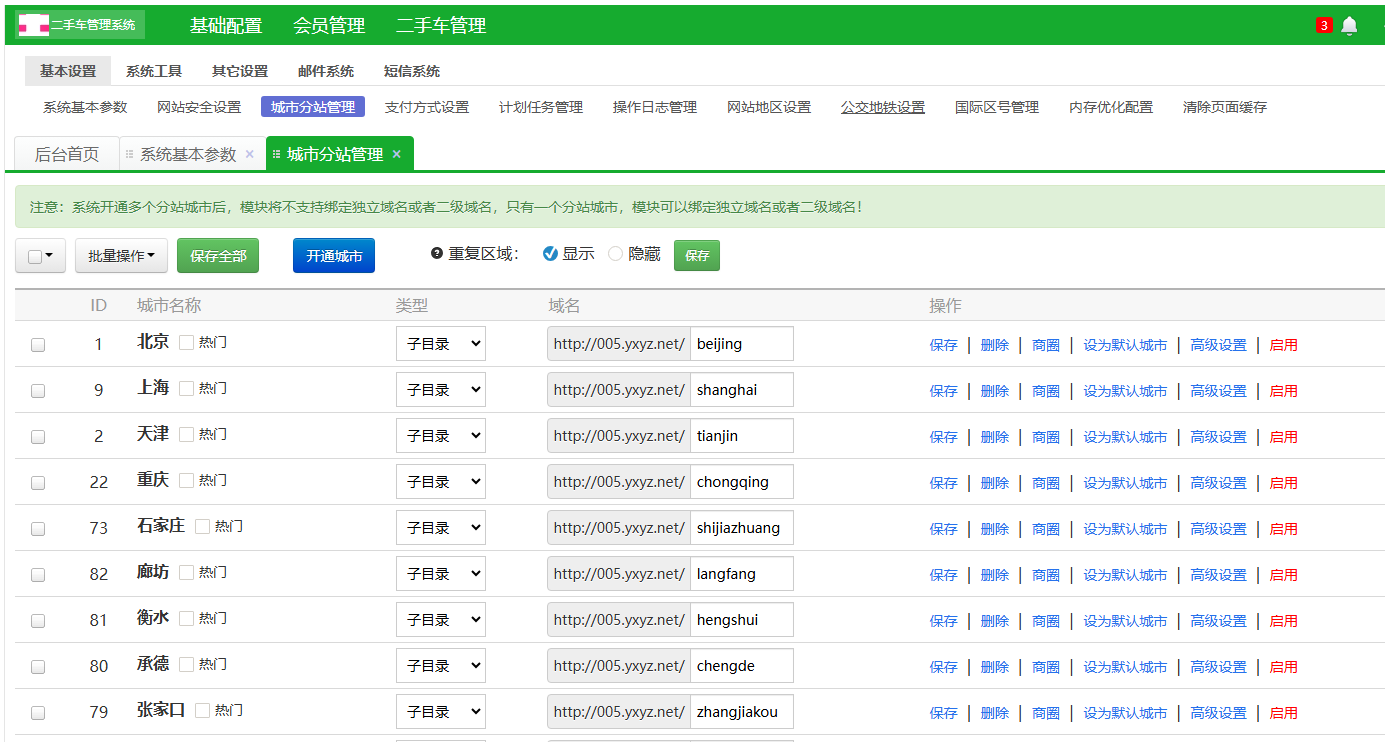Viewport: 1385px width, 742px height.
Task: Open the 类型 dropdown for 北京
Action: point(441,344)
